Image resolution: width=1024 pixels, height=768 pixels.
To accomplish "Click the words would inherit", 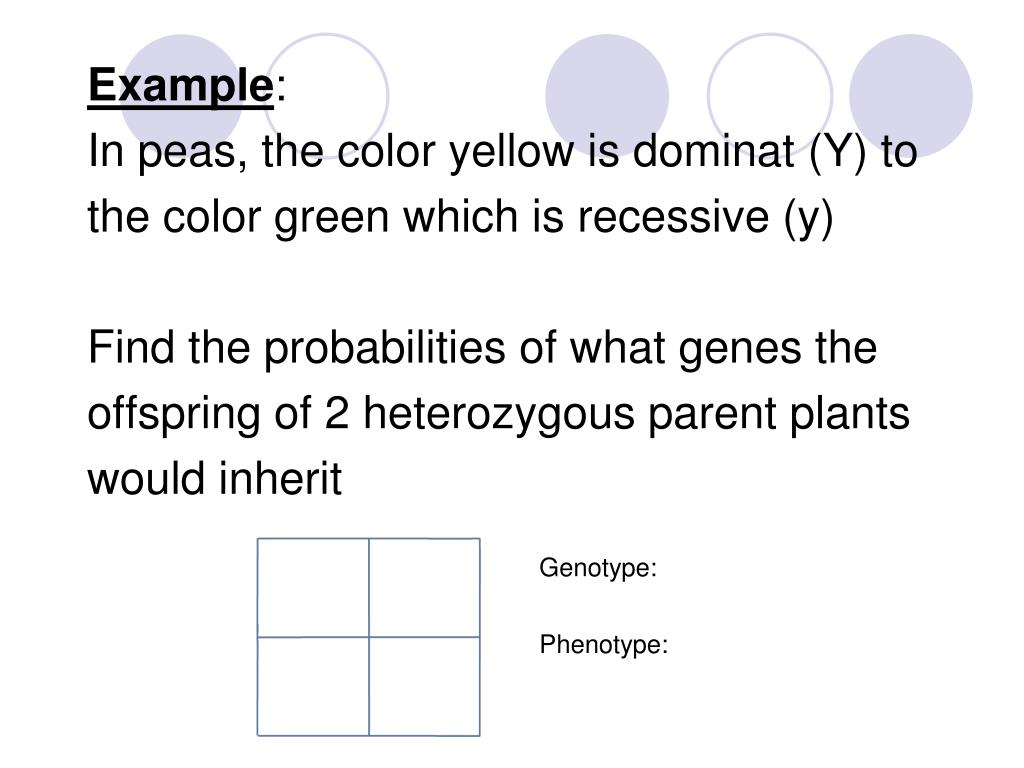I will point(215,478).
